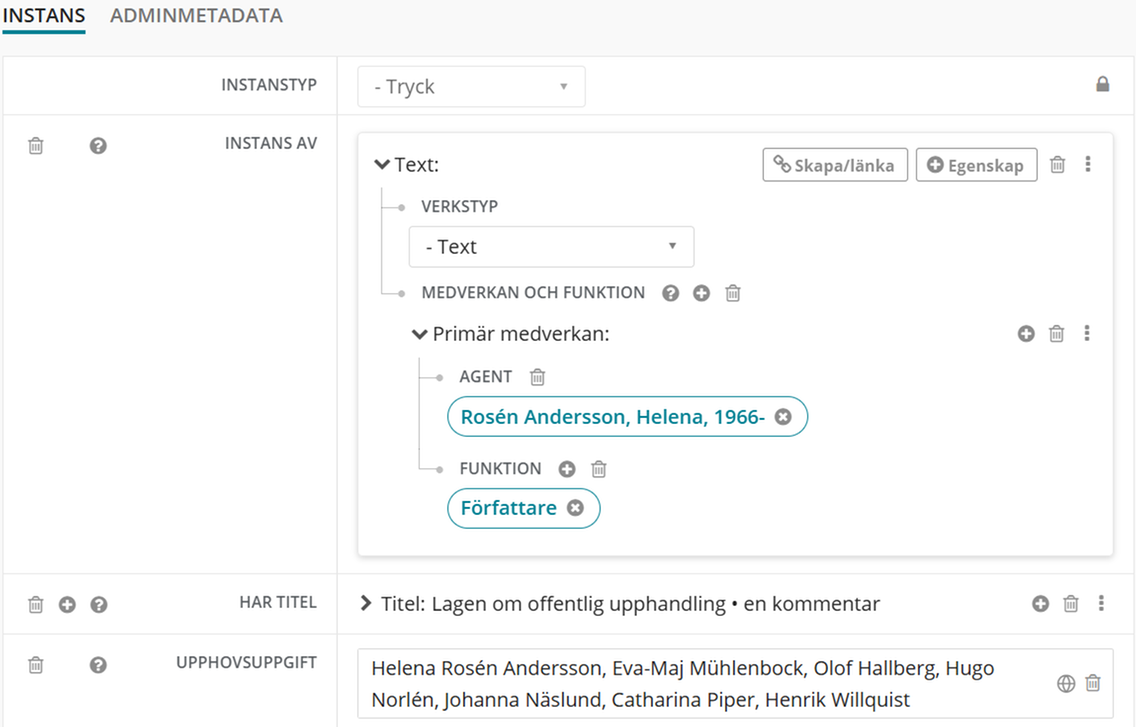The height and width of the screenshot is (727, 1136).
Task: Open the Verkstyp Text dropdown
Action: [551, 247]
